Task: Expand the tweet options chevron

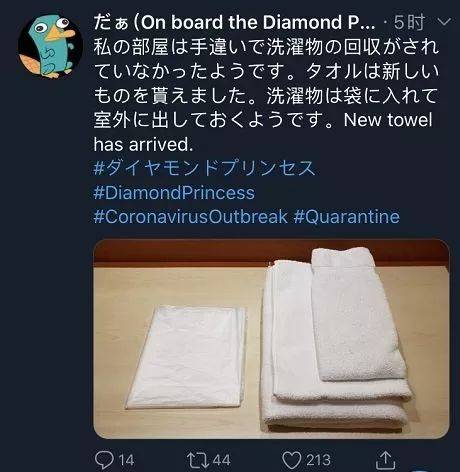Action: click(444, 22)
